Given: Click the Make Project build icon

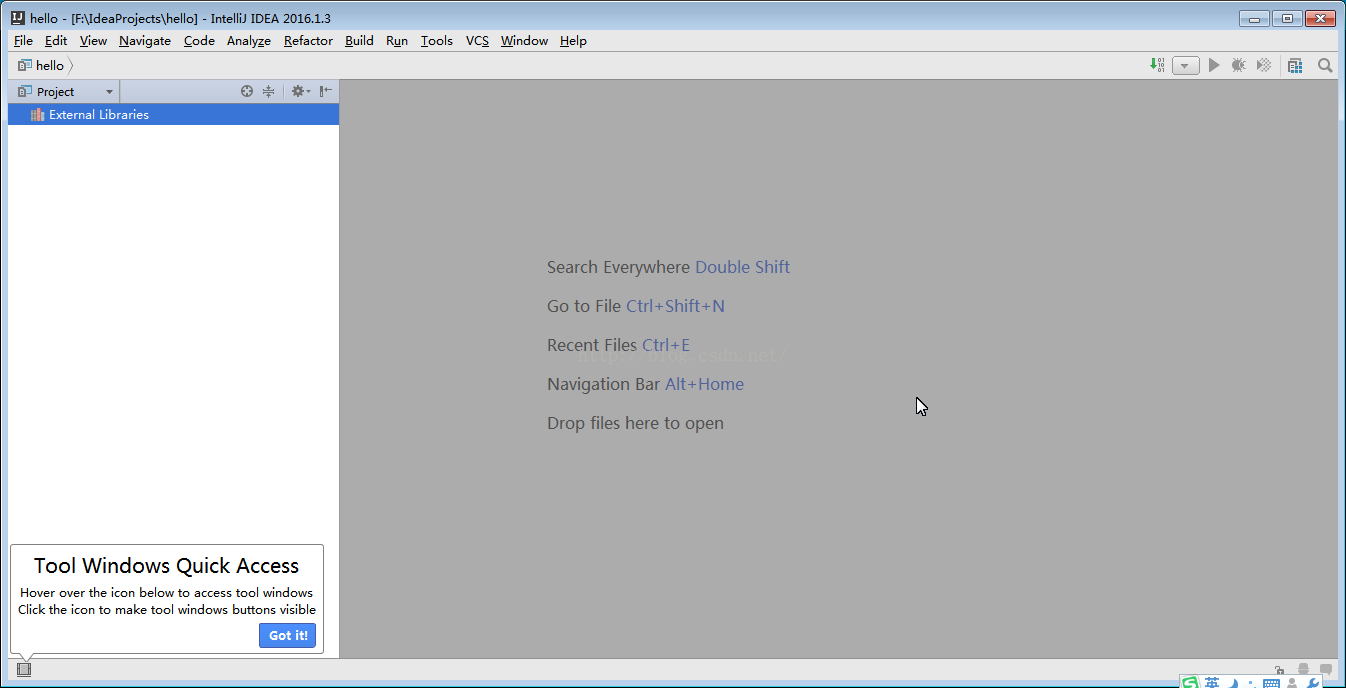Looking at the screenshot, I should click(x=1157, y=65).
